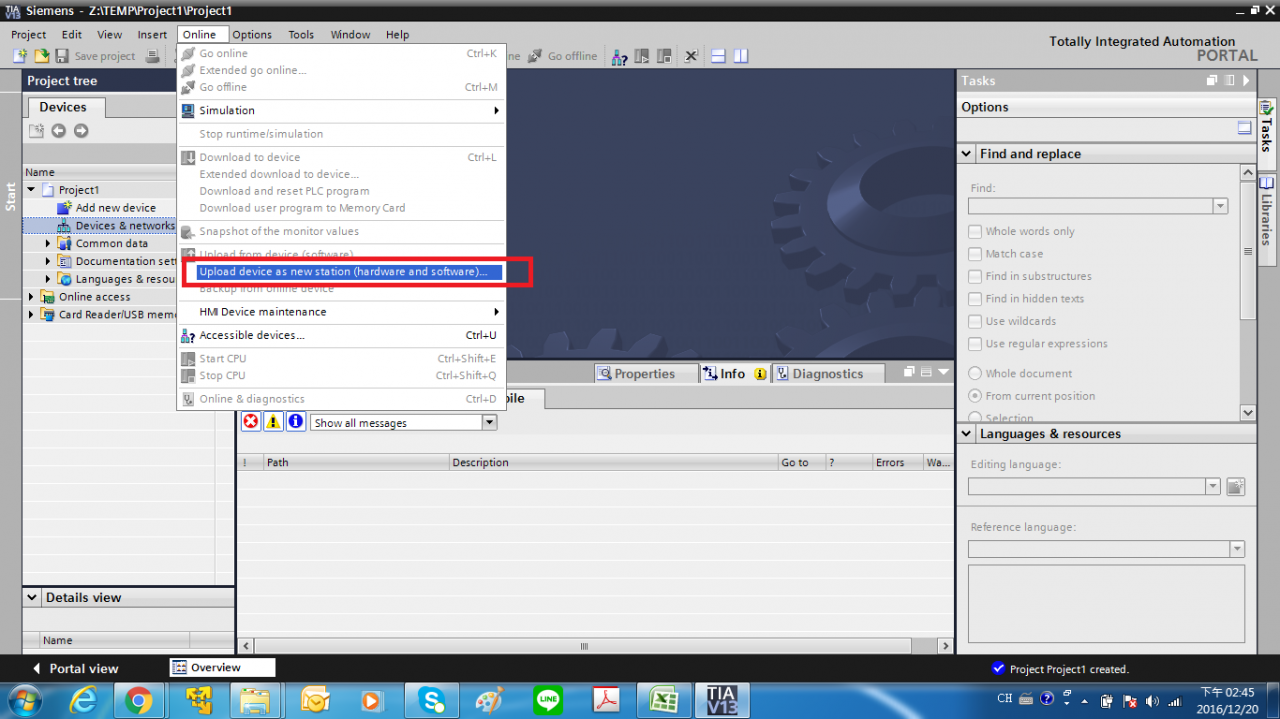This screenshot has height=719, width=1280.
Task: Click the options view icon under Options
Action: pyautogui.click(x=1244, y=128)
